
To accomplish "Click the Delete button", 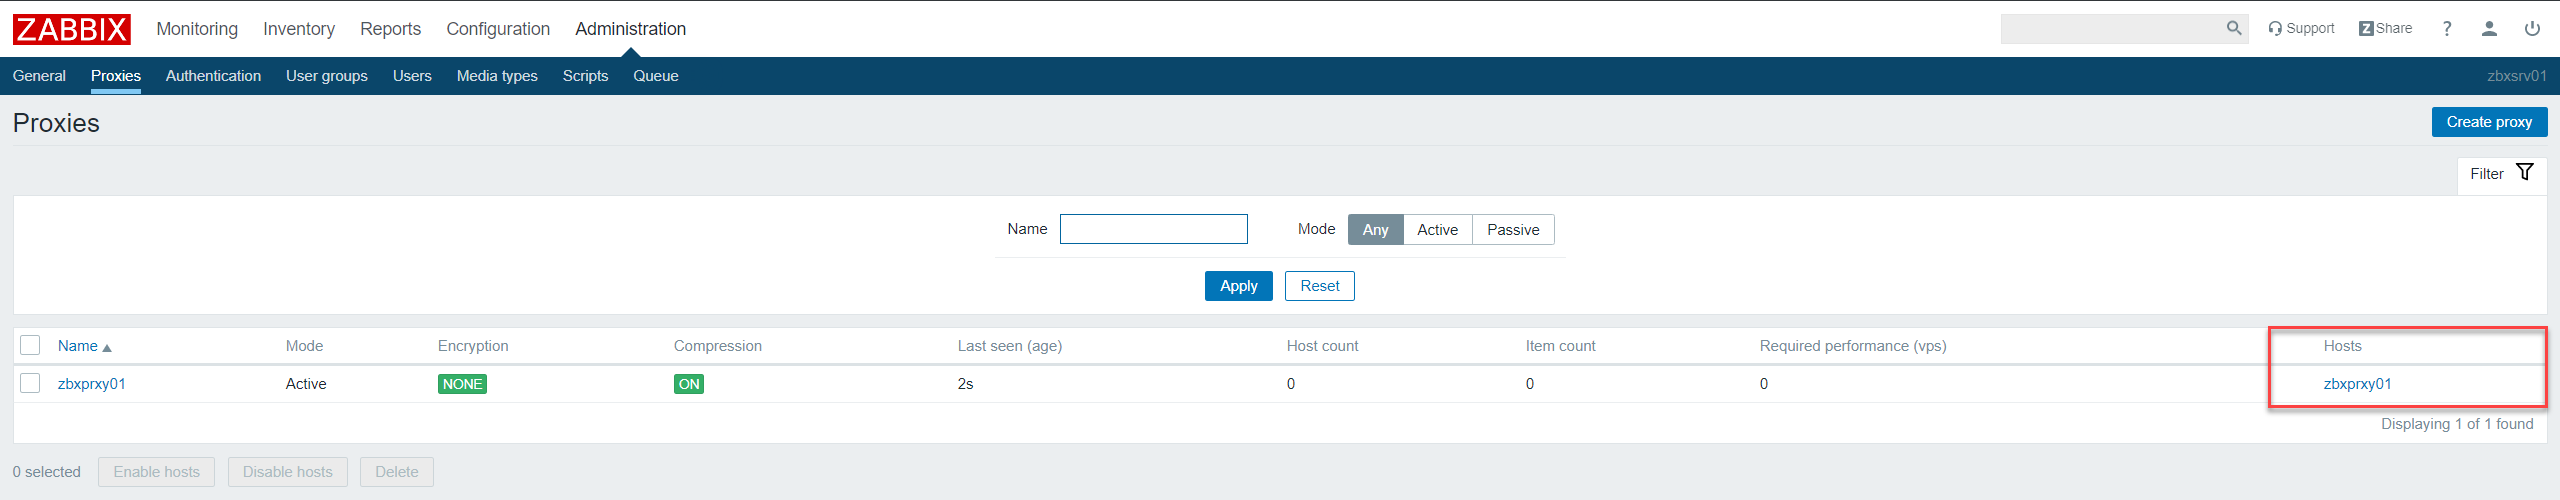I will click(x=397, y=472).
